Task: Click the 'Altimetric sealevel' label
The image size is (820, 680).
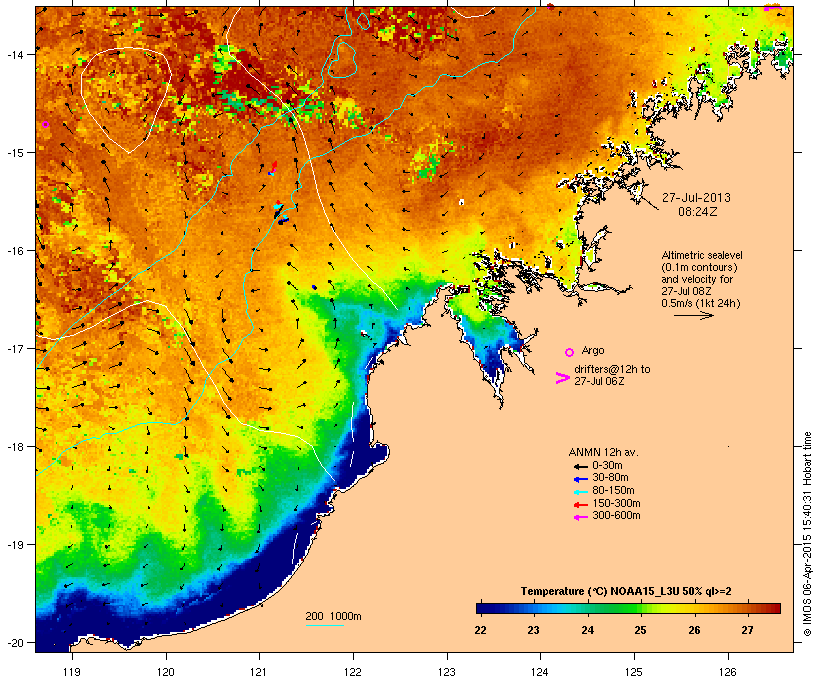Action: tap(702, 255)
